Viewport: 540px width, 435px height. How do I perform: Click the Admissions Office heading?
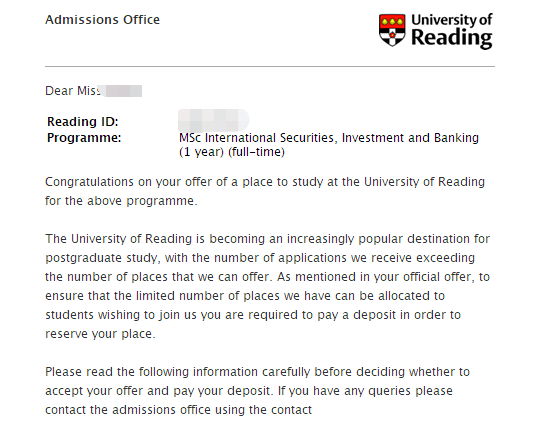click(102, 20)
